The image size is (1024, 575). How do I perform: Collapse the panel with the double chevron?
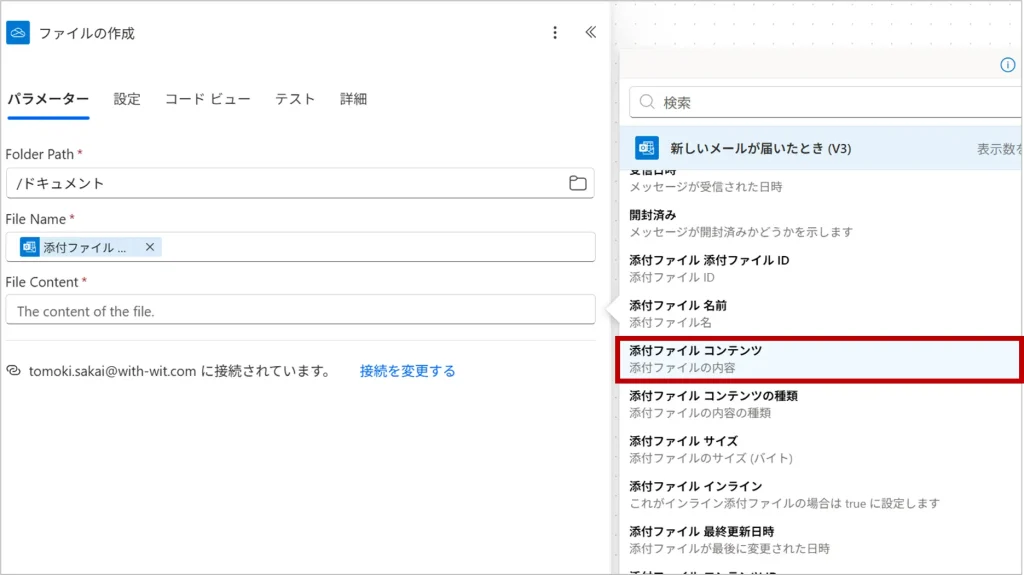click(x=590, y=33)
